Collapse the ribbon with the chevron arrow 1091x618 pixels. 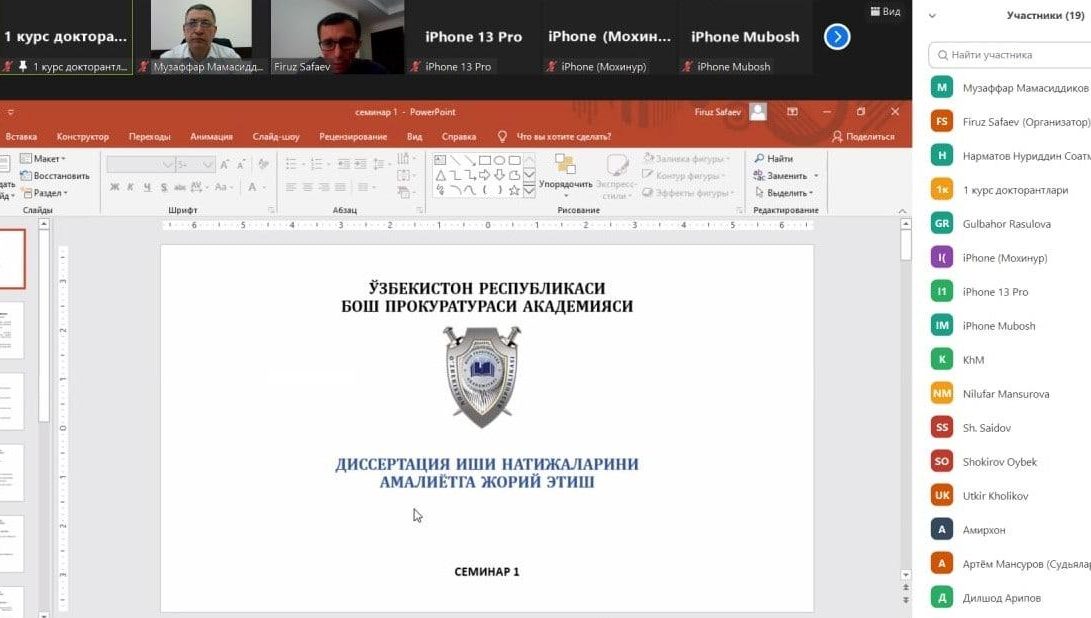pos(902,211)
